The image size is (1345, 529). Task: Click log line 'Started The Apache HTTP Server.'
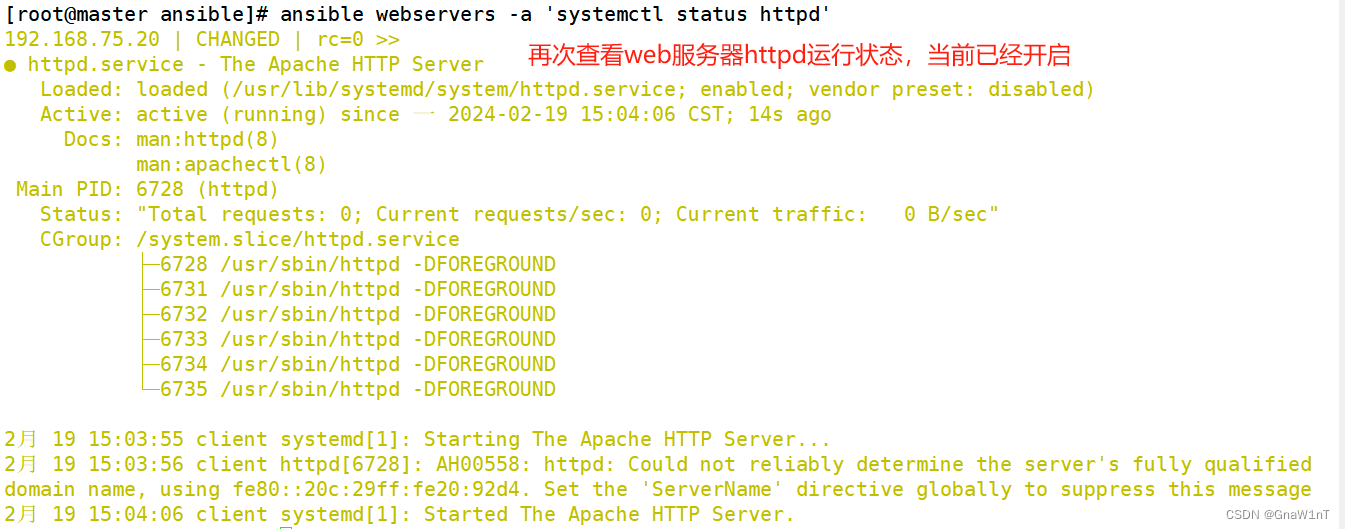tap(610, 514)
